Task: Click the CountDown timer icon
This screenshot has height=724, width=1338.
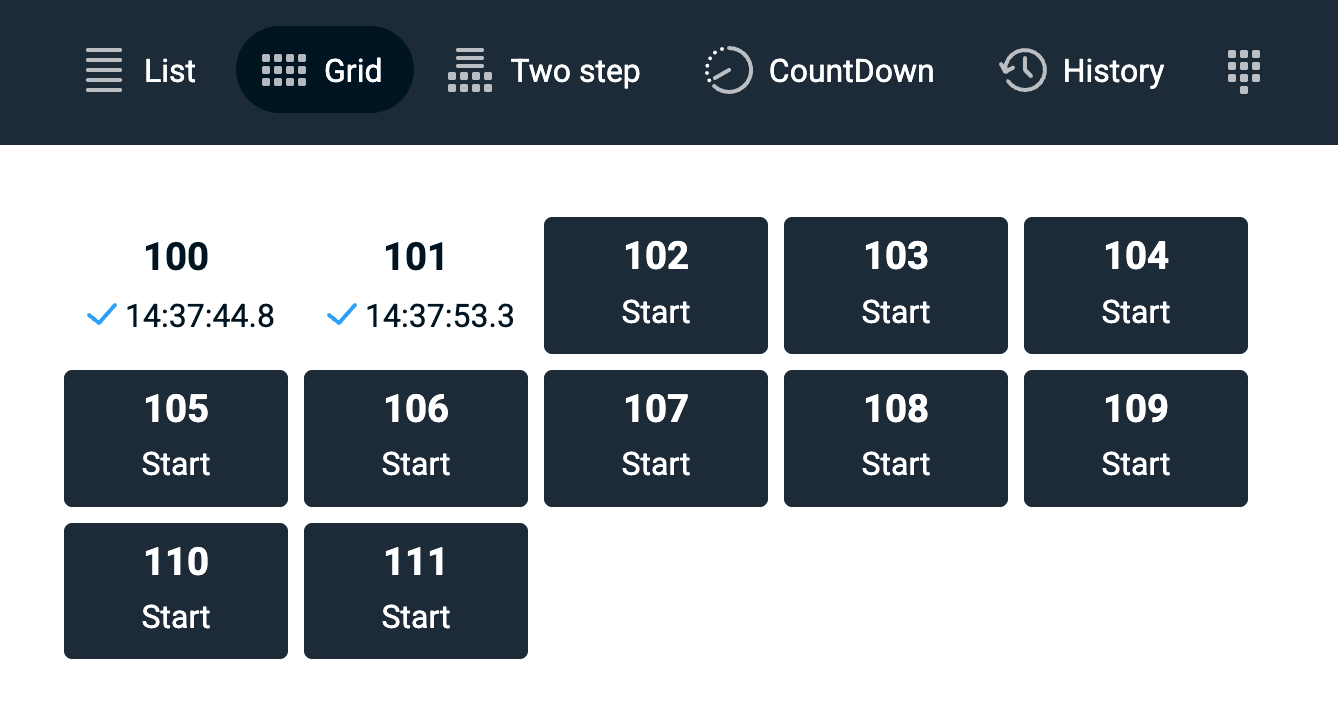Action: point(728,71)
